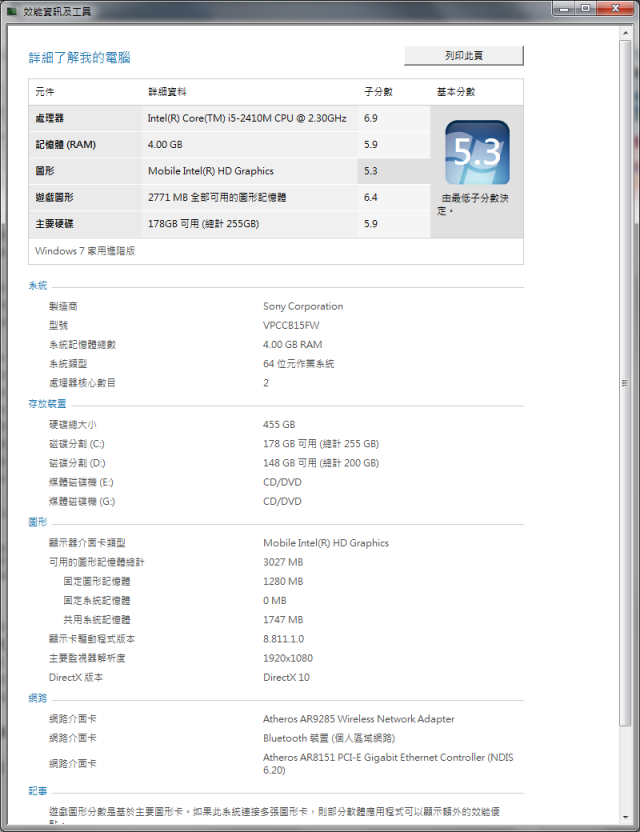Select the 處理器 row label
Screen dimensions: 640x832
pos(49,118)
